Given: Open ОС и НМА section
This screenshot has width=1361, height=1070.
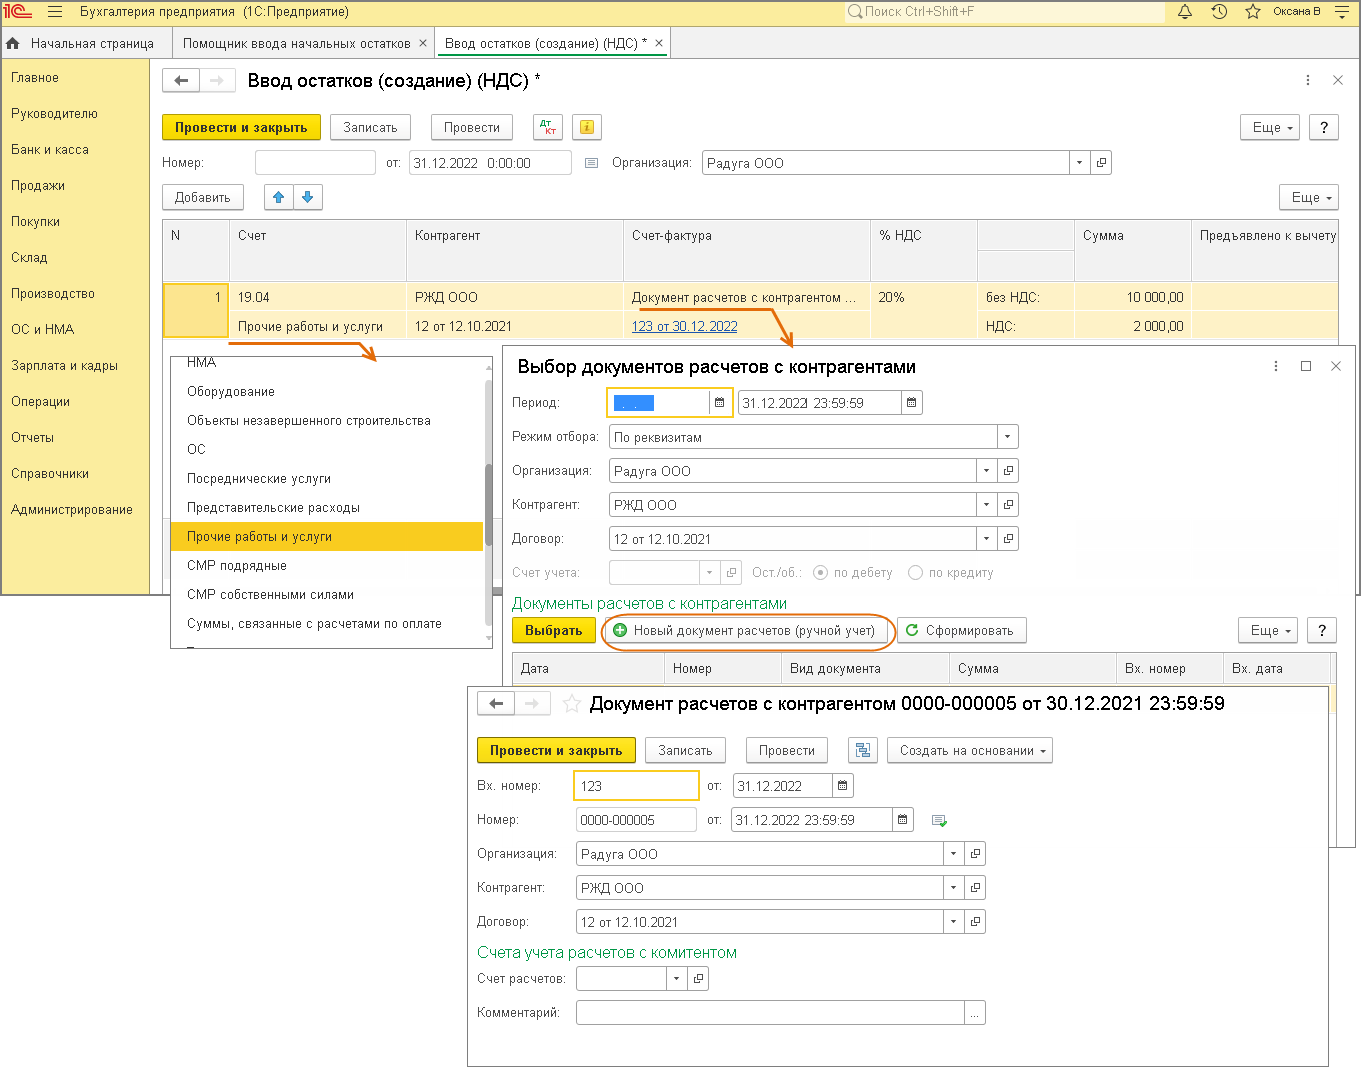Looking at the screenshot, I should click(43, 330).
